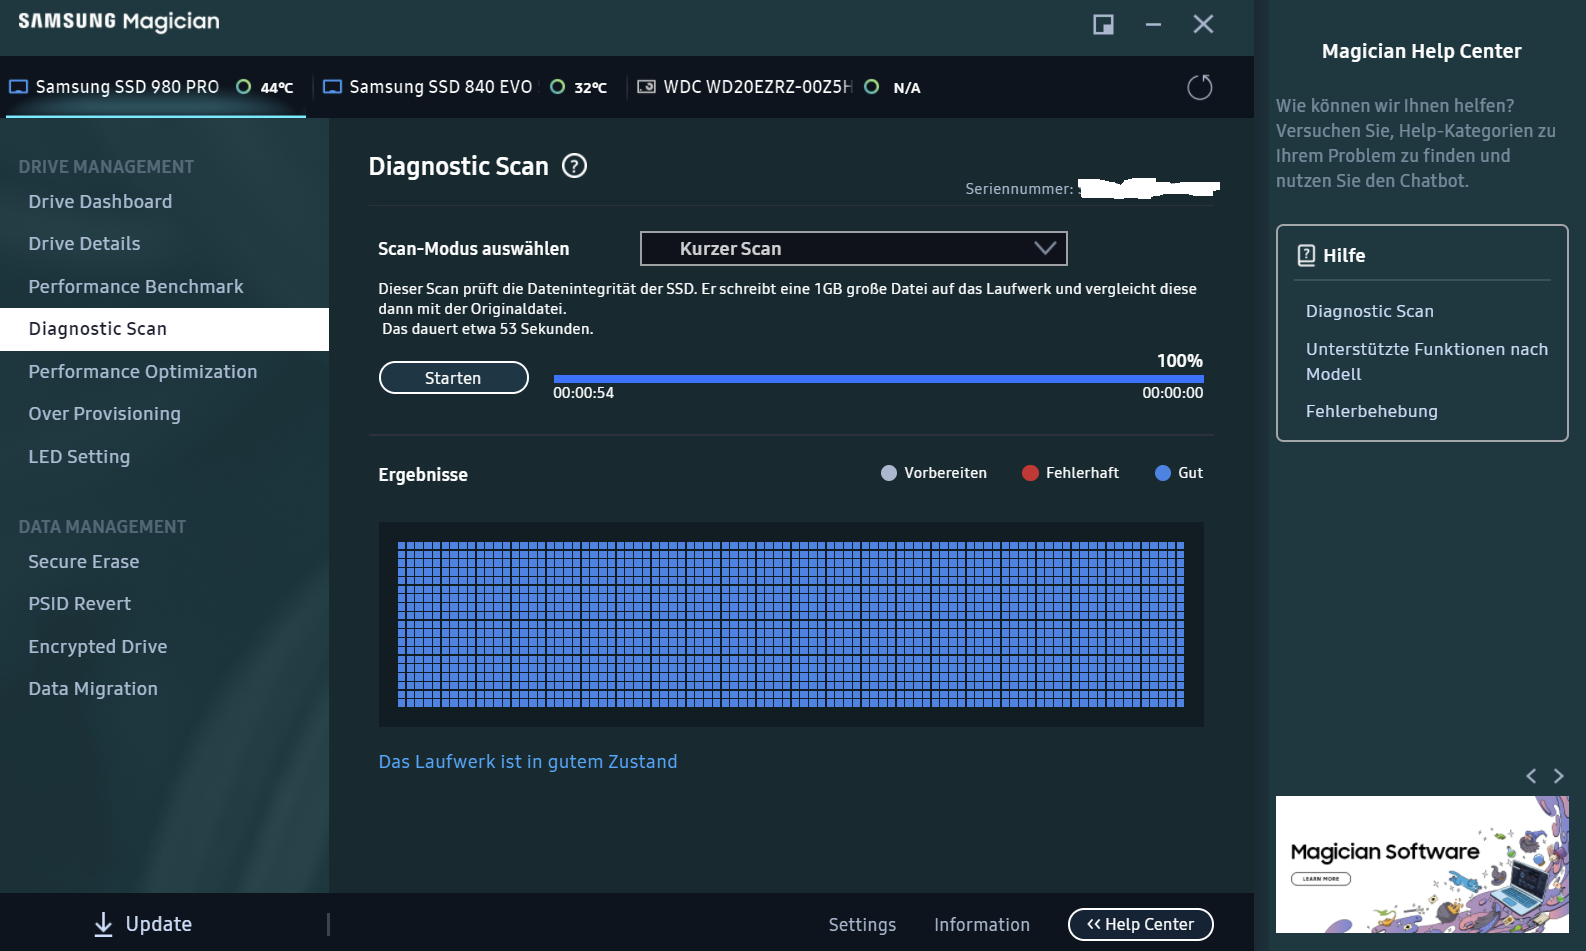Image resolution: width=1586 pixels, height=951 pixels.
Task: Click the Fehlerhaft red legend dot
Action: (1030, 473)
